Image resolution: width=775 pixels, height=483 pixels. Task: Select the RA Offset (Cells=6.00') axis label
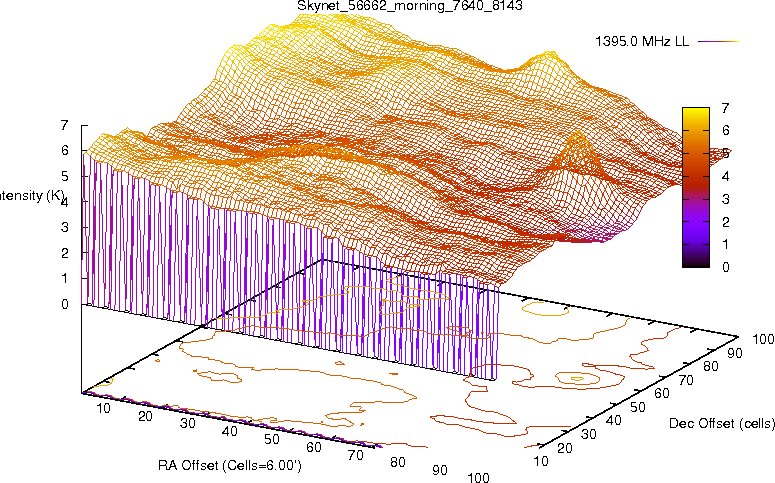(230, 465)
